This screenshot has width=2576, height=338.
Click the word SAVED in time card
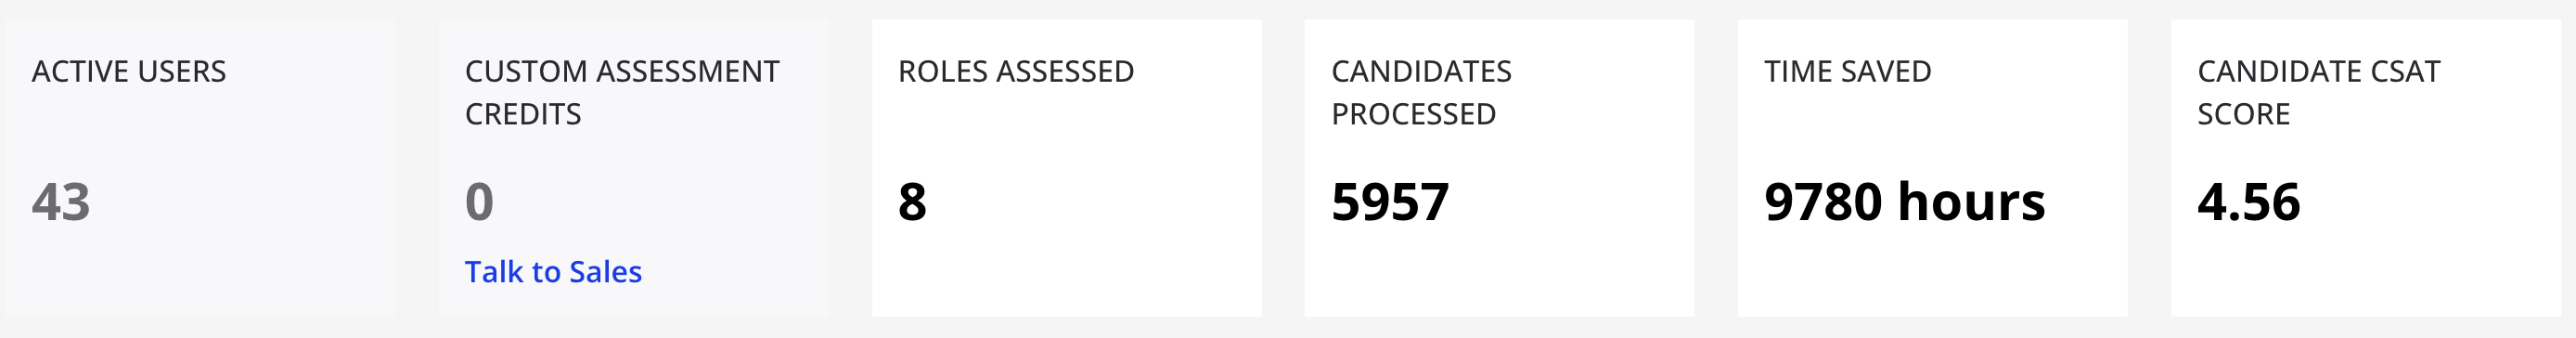(1890, 72)
